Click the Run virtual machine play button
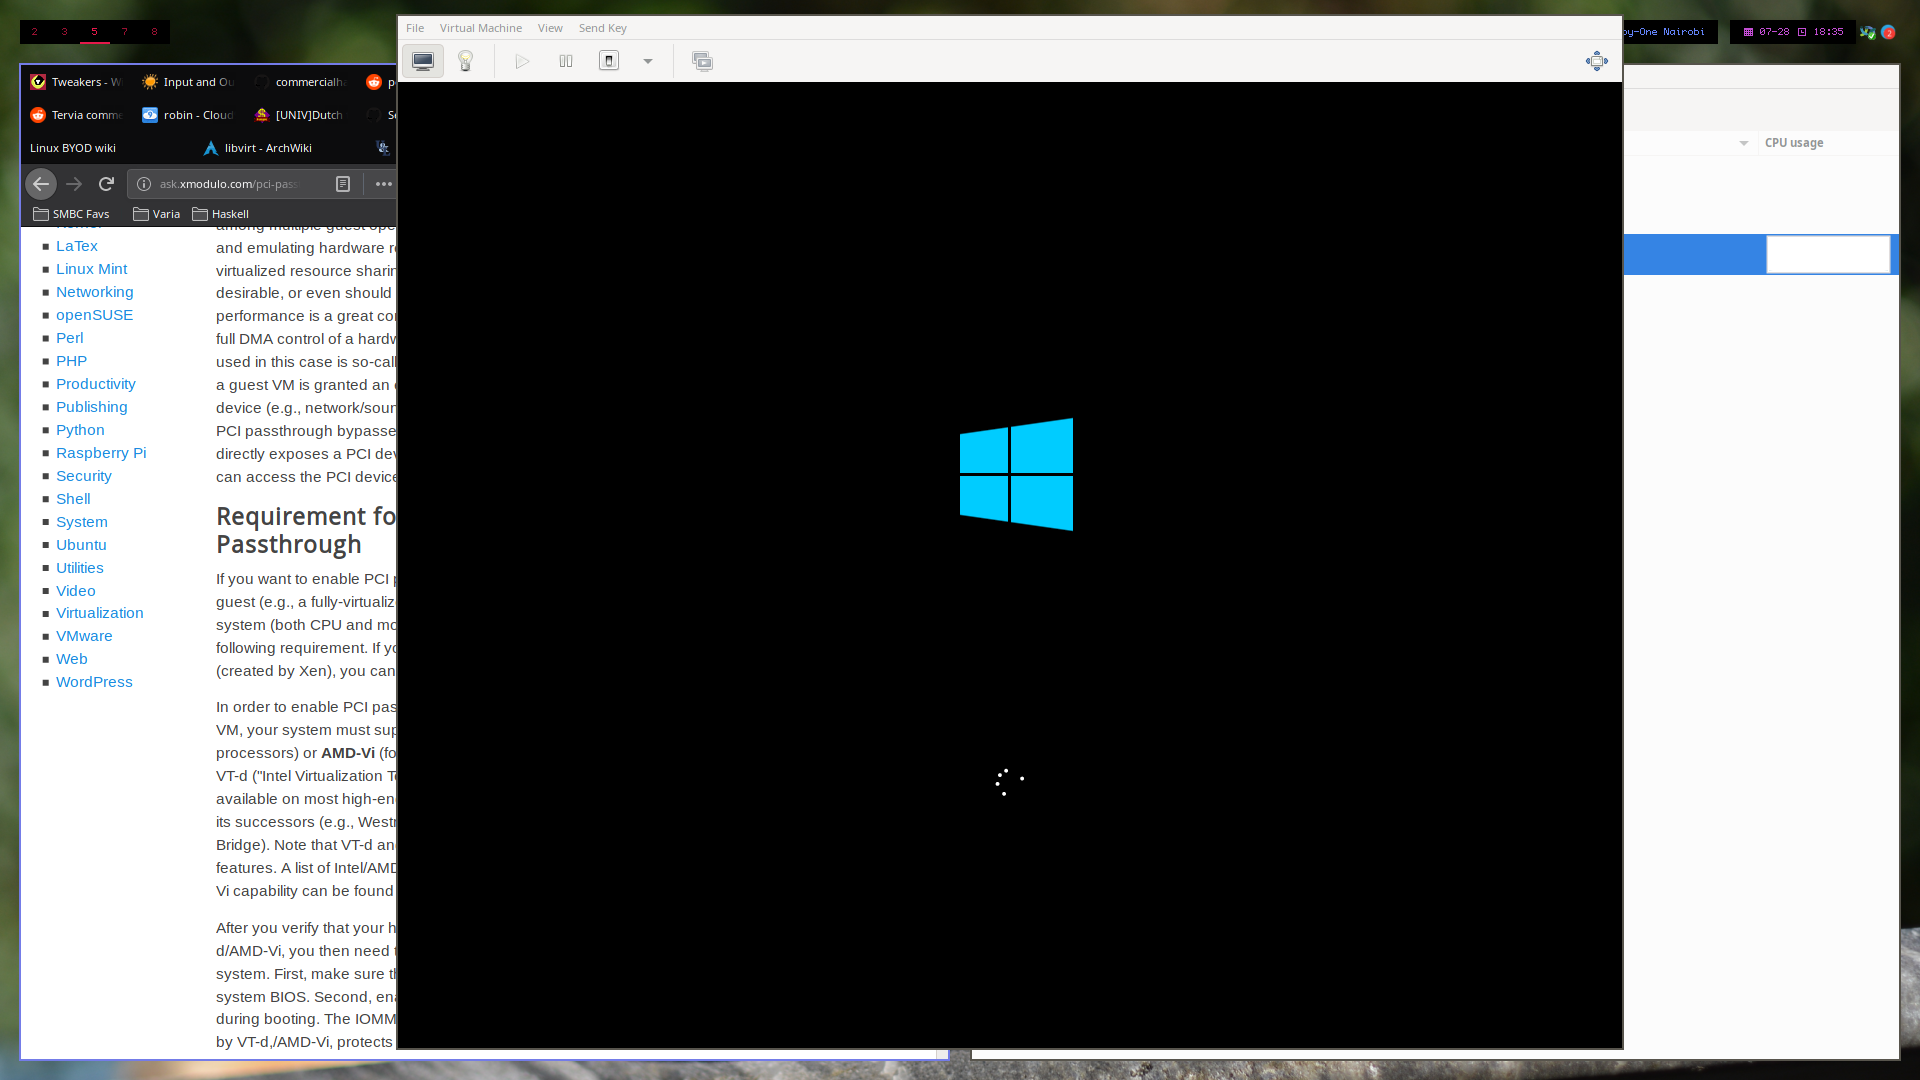The width and height of the screenshot is (1920, 1080). [x=522, y=61]
